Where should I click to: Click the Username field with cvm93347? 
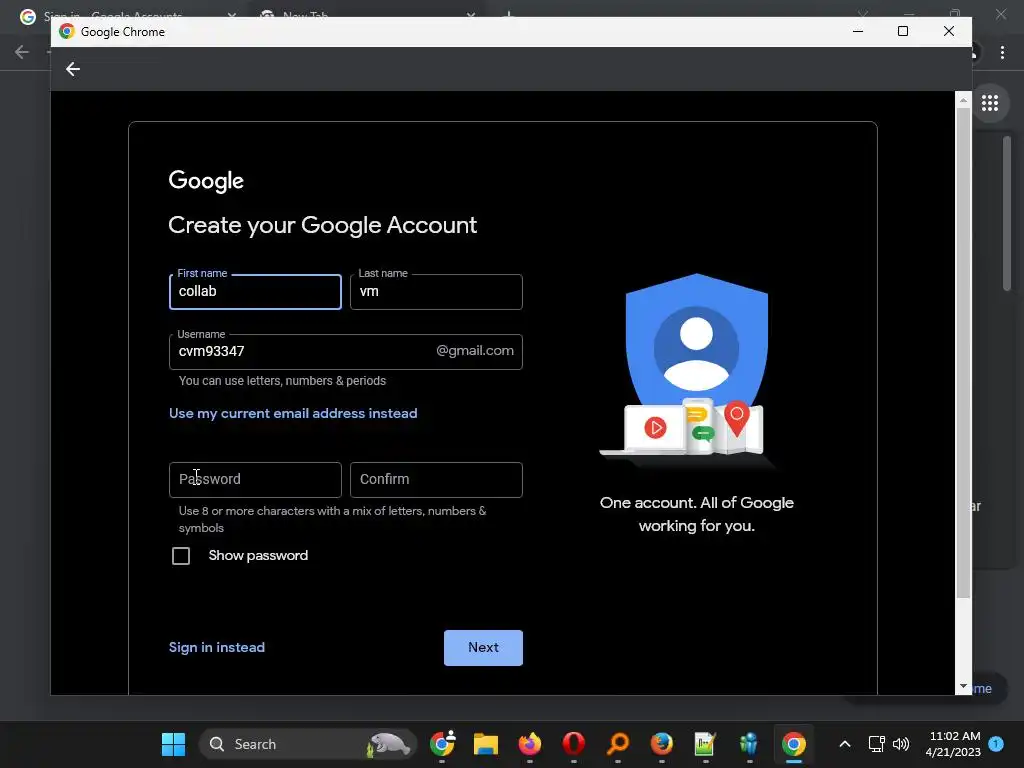[x=345, y=352]
